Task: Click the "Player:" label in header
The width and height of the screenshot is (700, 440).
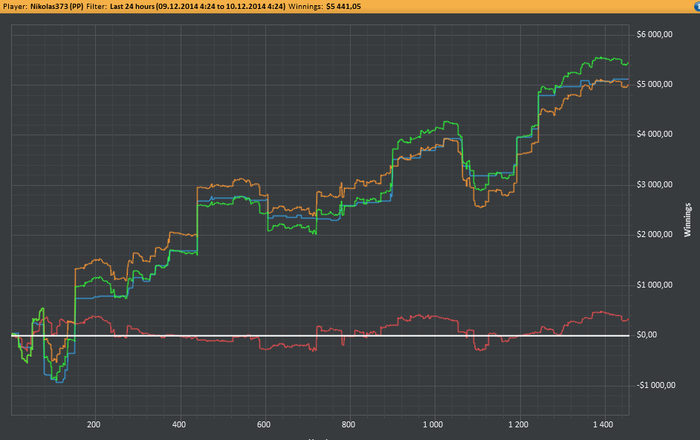Action: 15,7
